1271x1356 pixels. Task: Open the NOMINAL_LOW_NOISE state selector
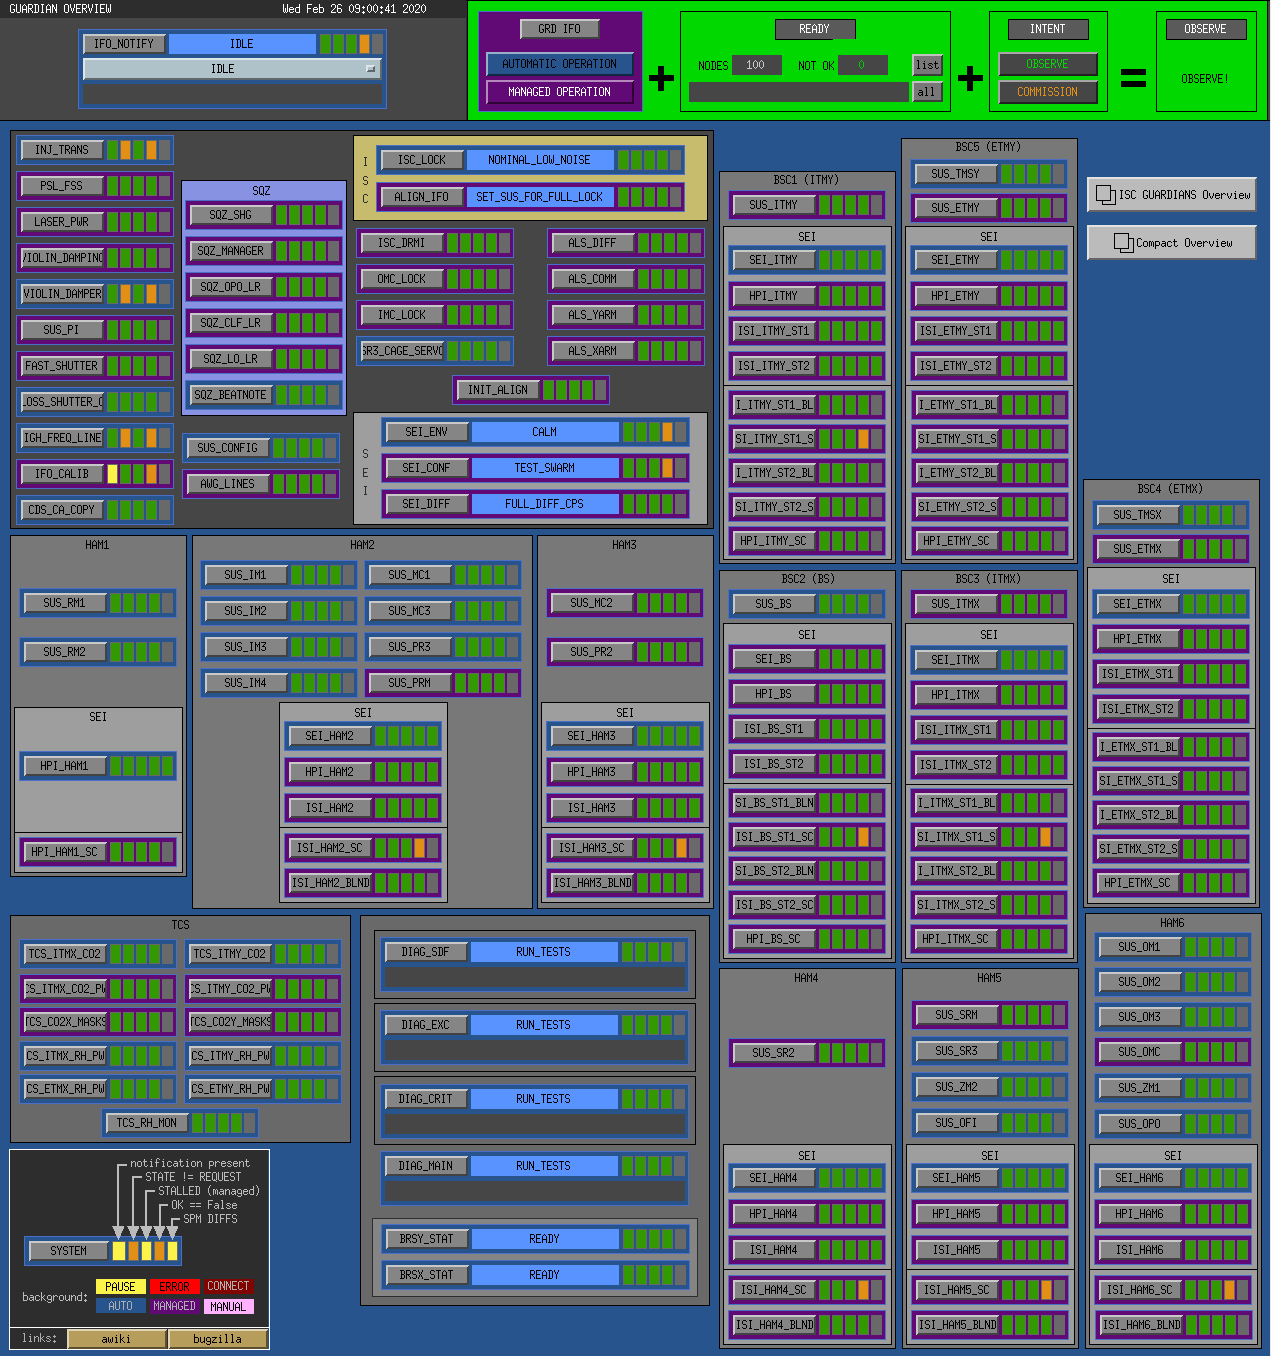[x=539, y=160]
